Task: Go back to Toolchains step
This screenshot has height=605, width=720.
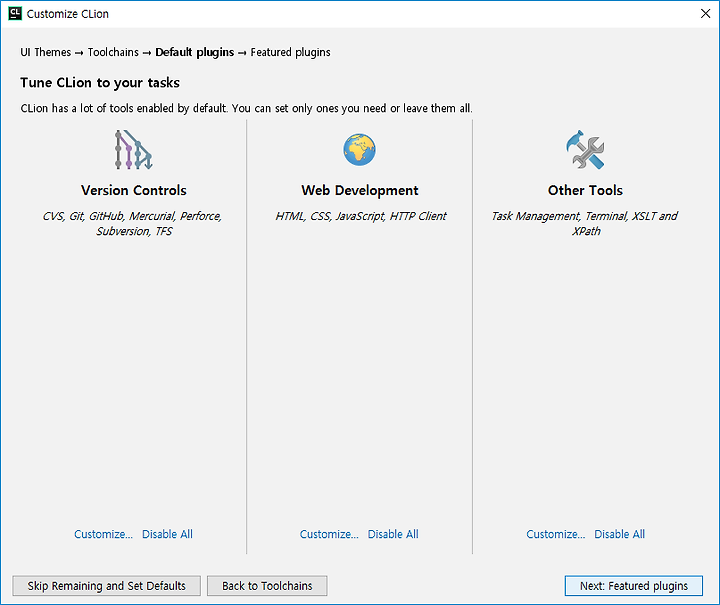Action: (267, 586)
